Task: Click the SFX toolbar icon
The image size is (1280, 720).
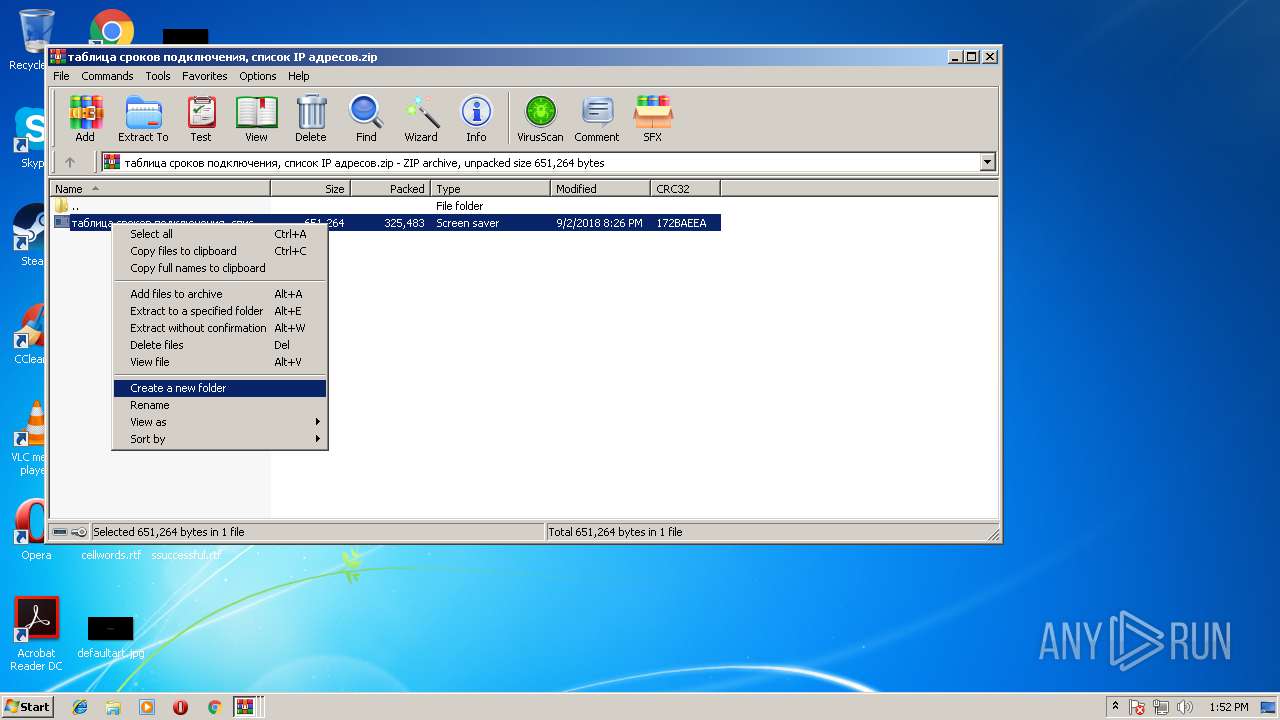Action: click(652, 119)
